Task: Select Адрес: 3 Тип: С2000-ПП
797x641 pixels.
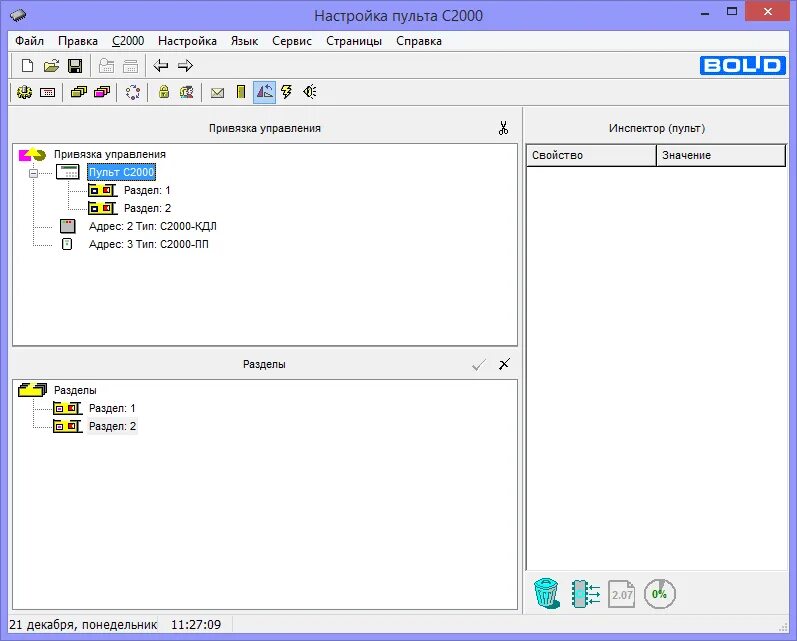Action: (148, 244)
